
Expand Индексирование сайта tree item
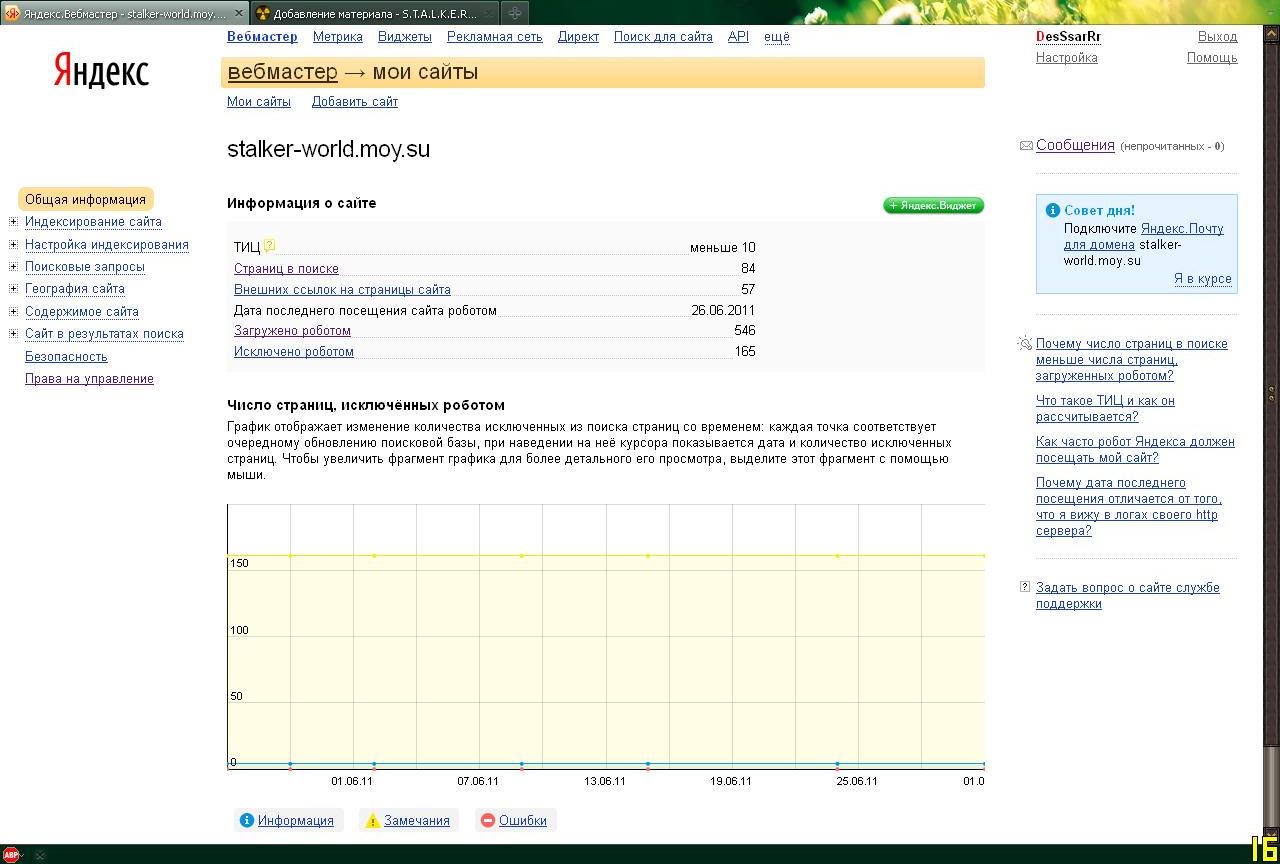pos(13,222)
